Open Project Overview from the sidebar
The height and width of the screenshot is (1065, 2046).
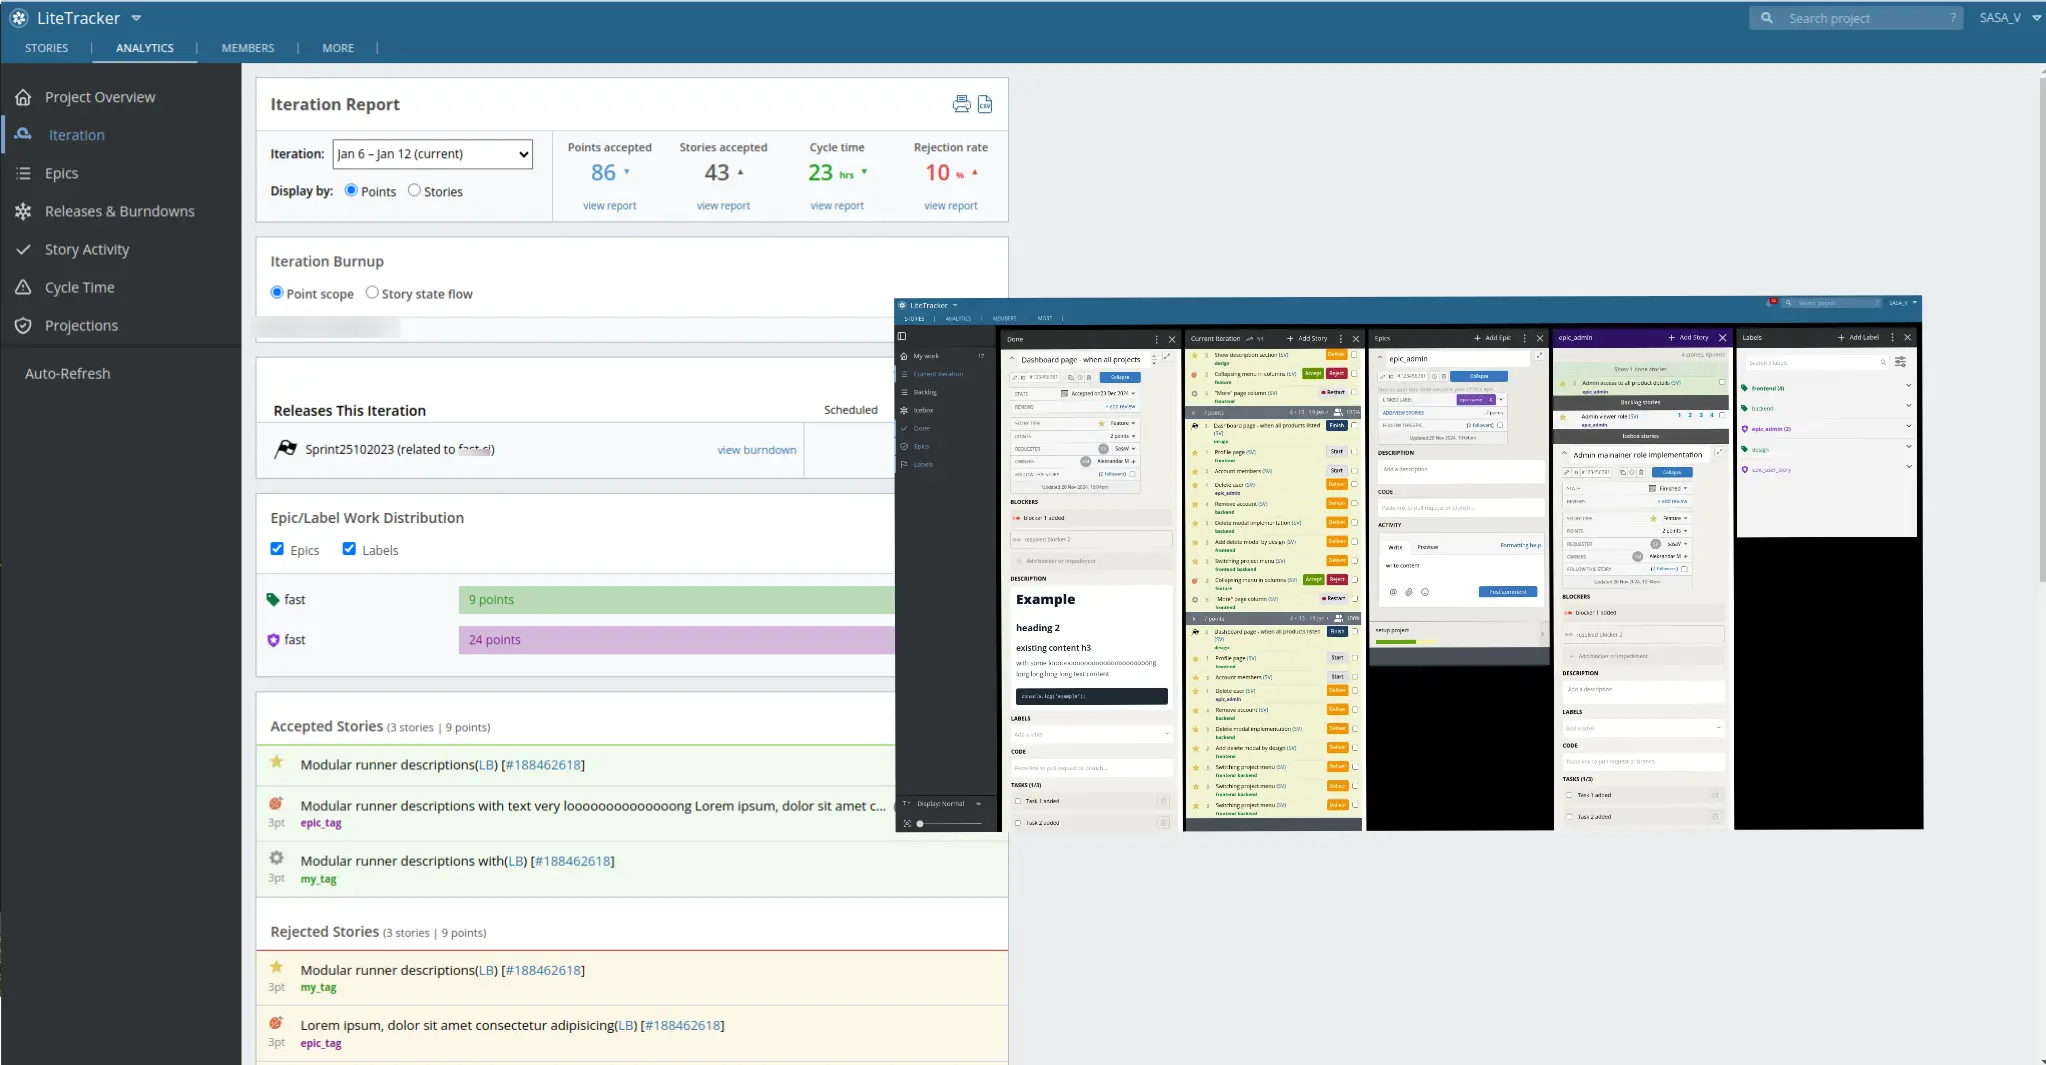100,97
